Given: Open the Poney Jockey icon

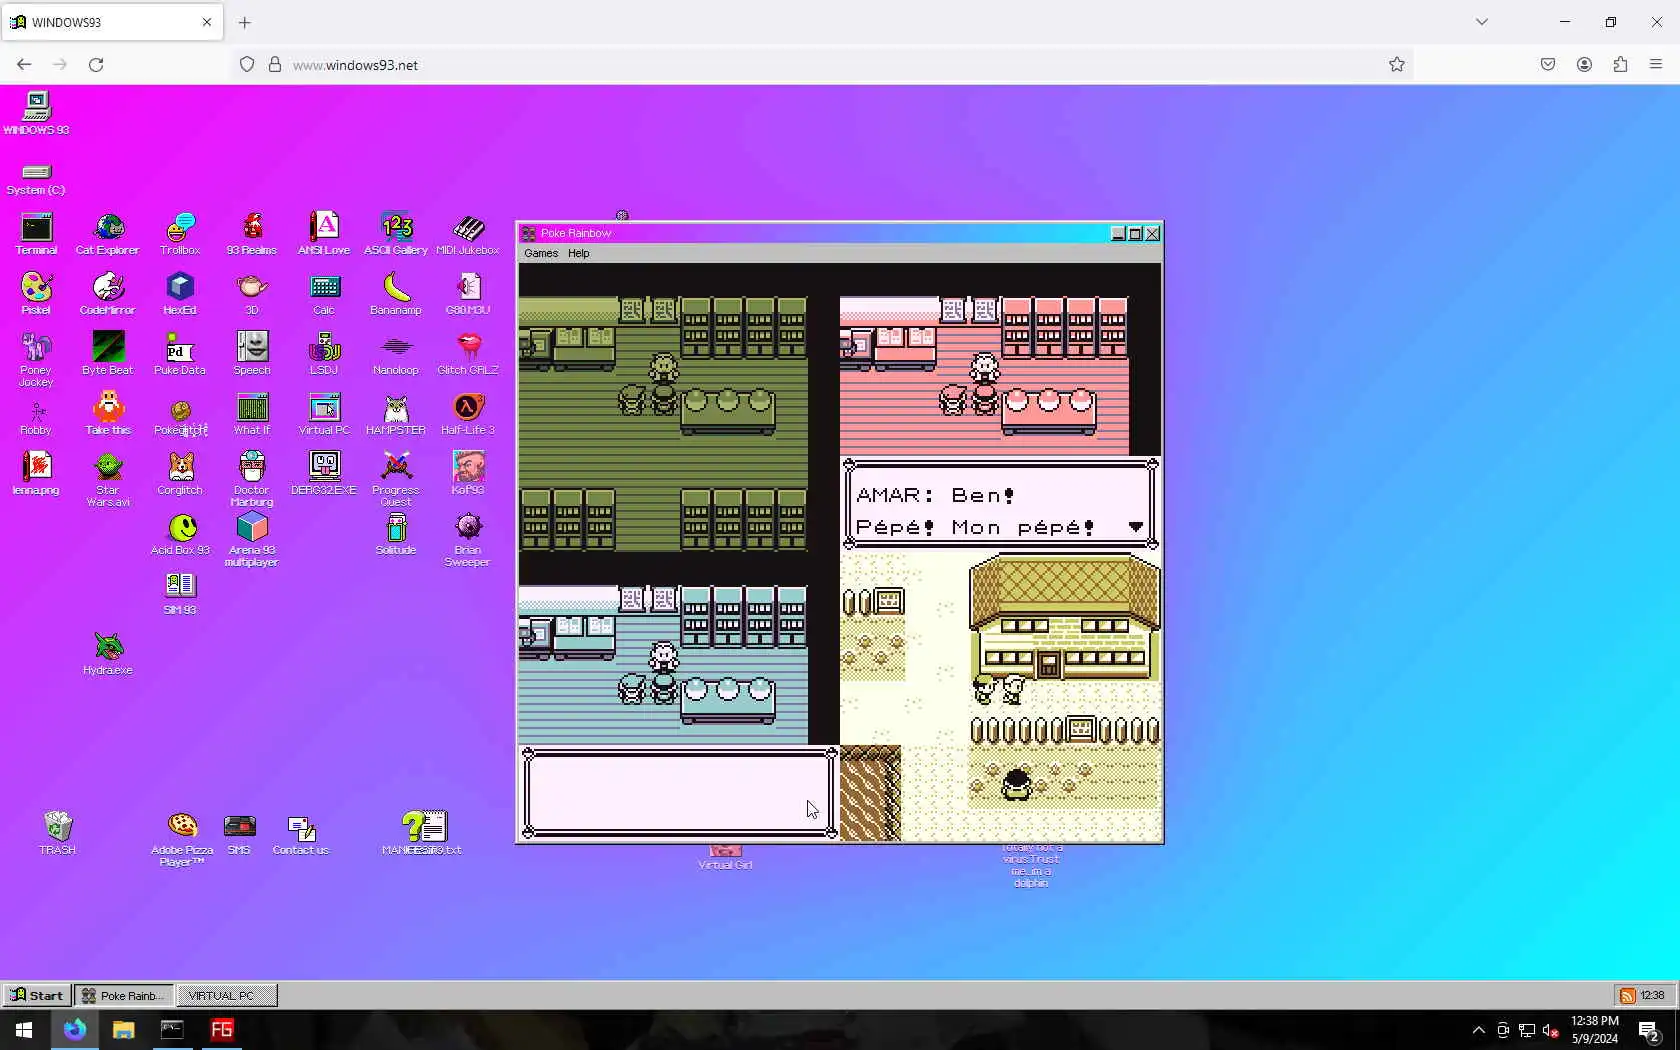Looking at the screenshot, I should click(x=36, y=360).
